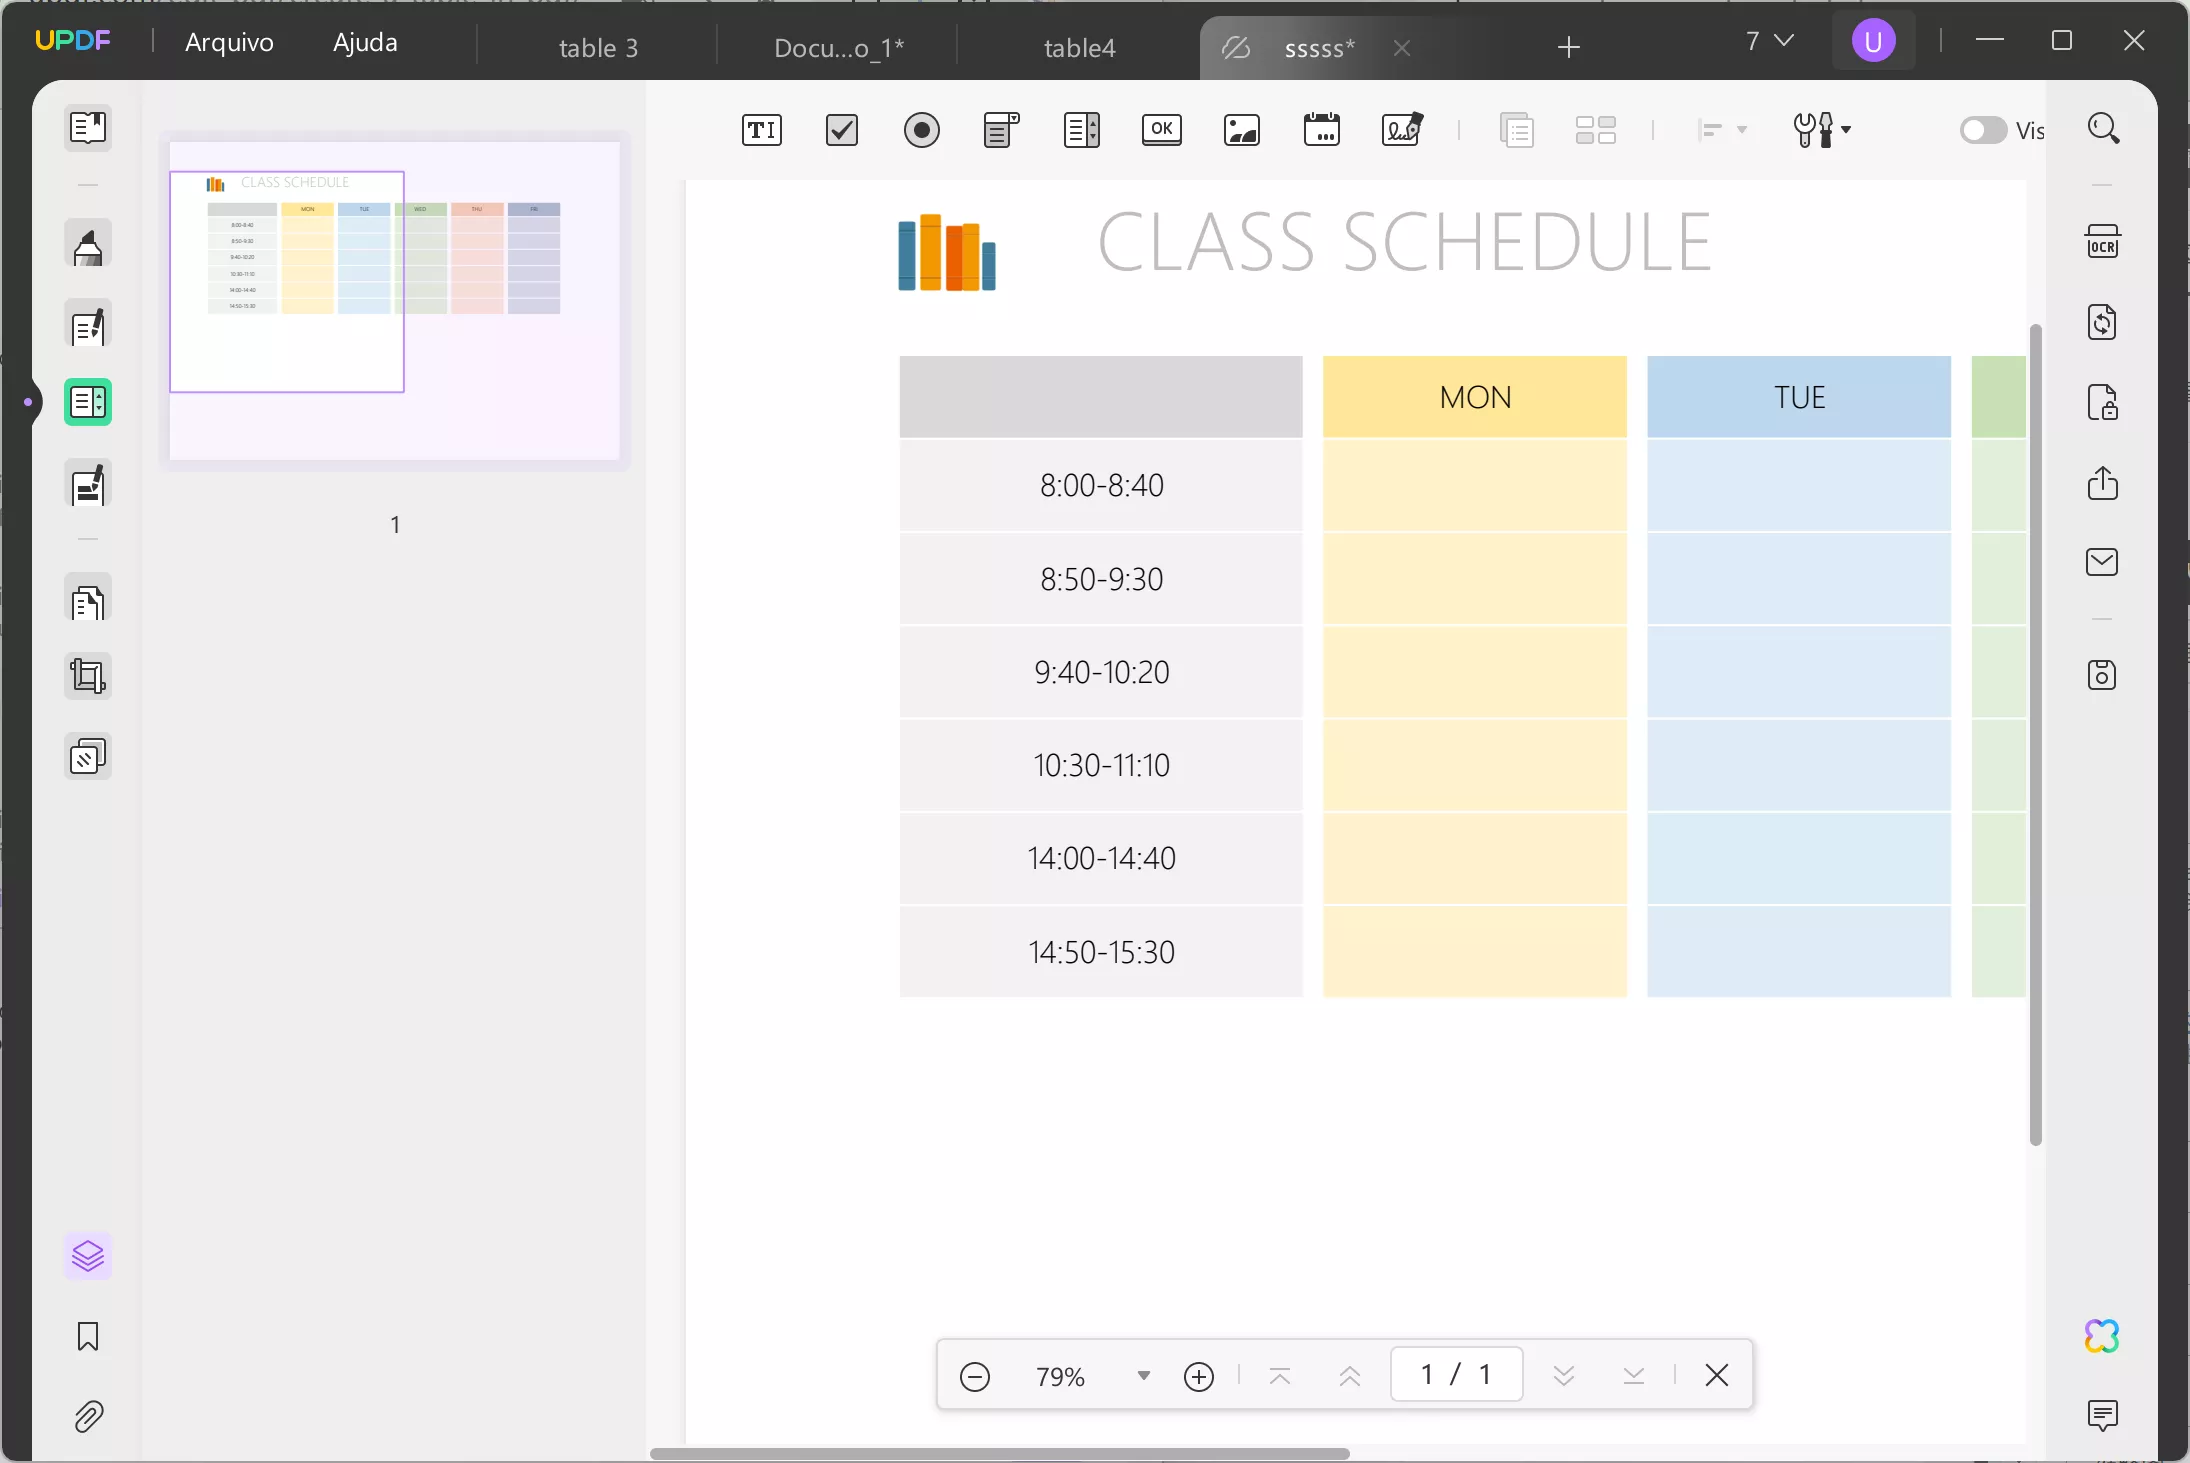Screen dimensions: 2190x1463
Task: Switch to the table4 tab
Action: click(x=1079, y=48)
